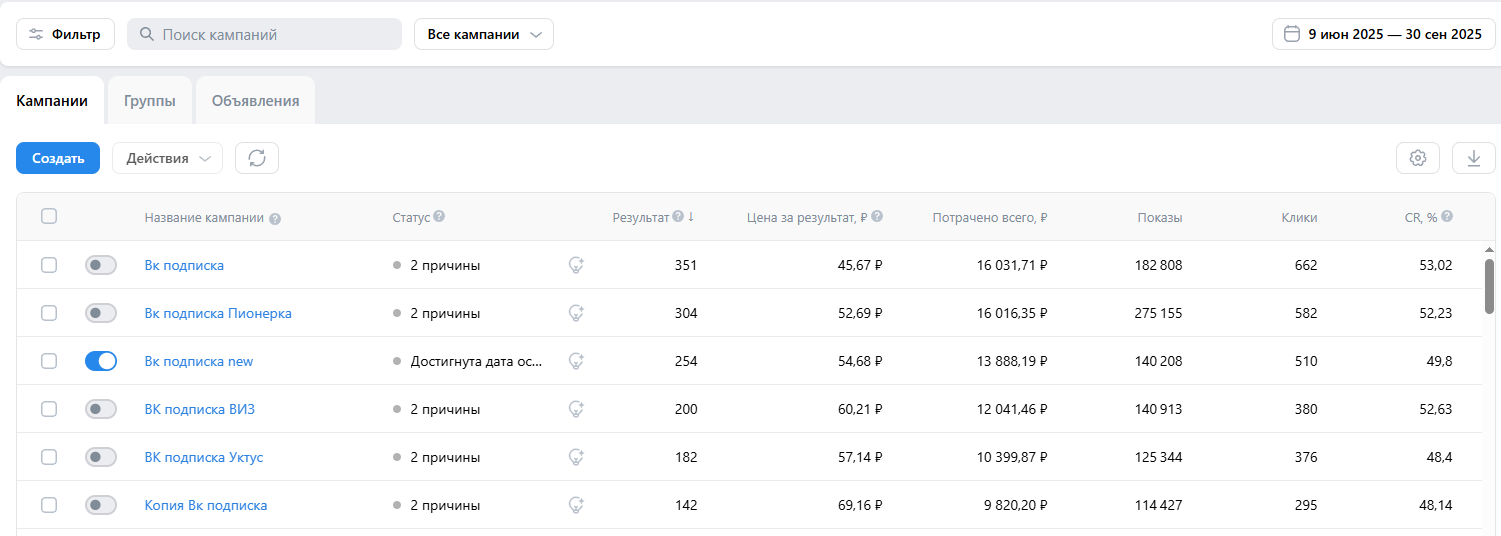Click help icon next to Название кампании
1501x536 pixels.
pyautogui.click(x=275, y=218)
